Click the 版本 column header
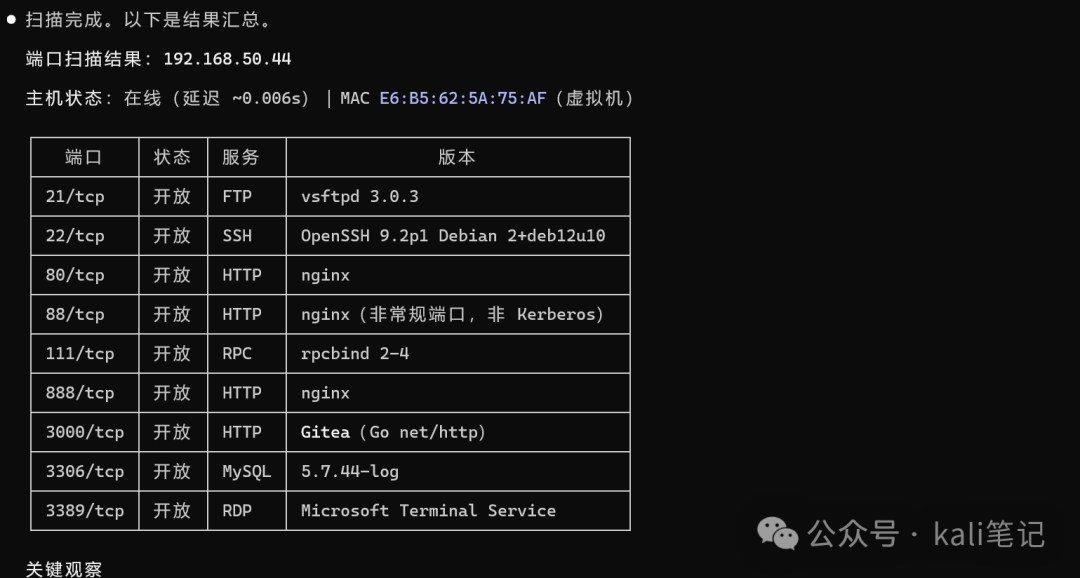Image resolution: width=1080 pixels, height=578 pixels. (x=457, y=157)
